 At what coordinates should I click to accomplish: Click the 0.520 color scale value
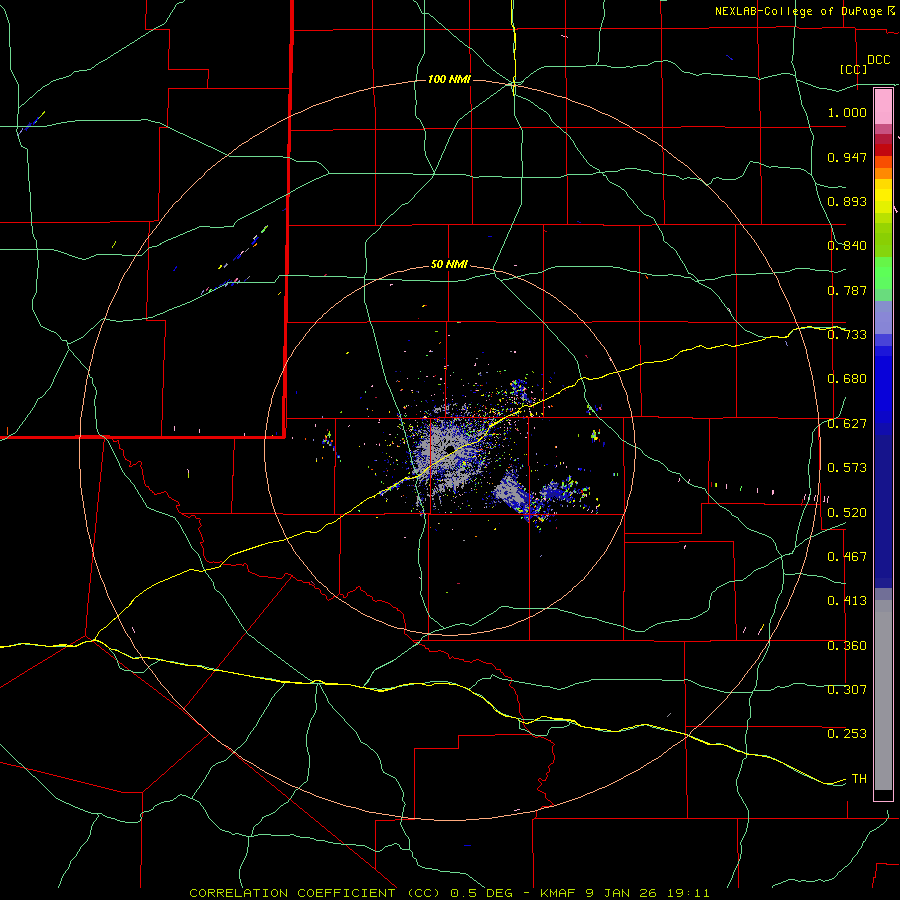(x=847, y=513)
